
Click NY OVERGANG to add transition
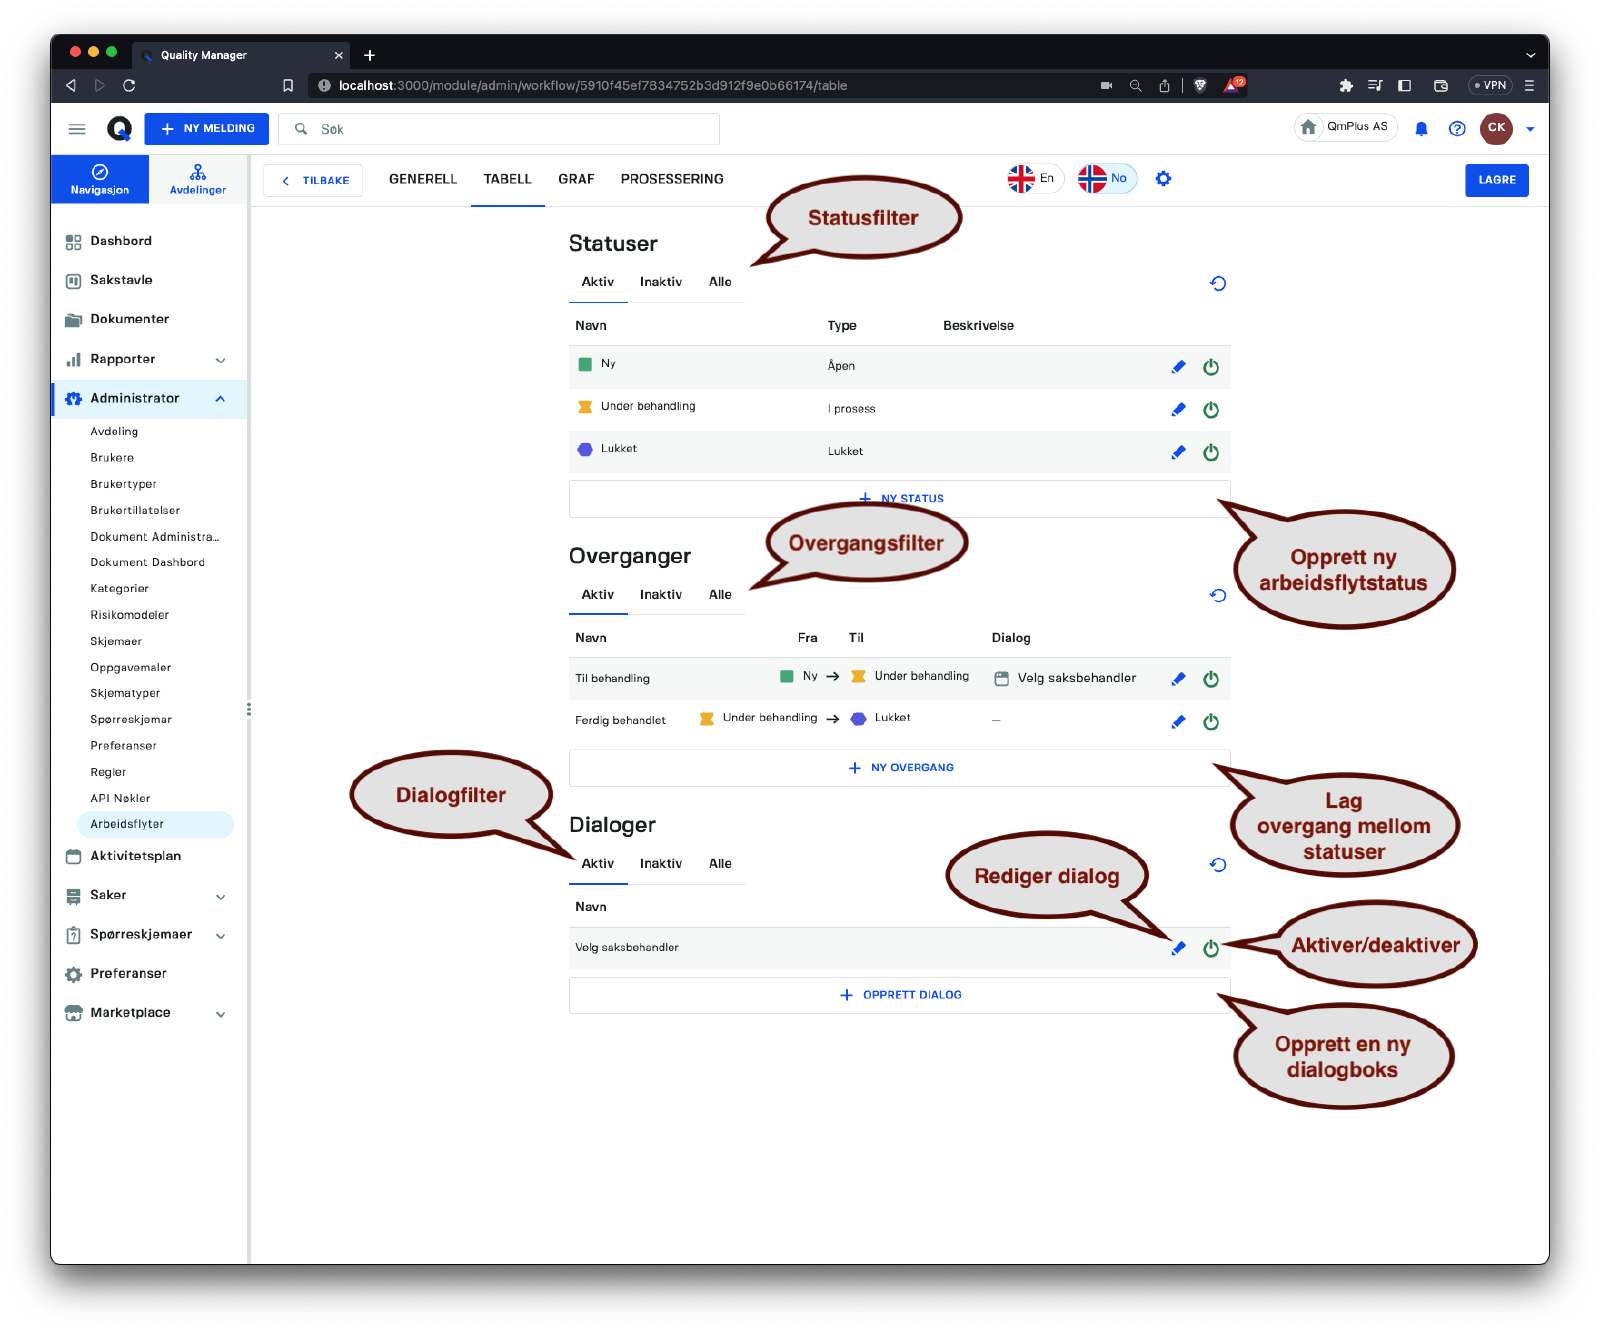(x=900, y=768)
